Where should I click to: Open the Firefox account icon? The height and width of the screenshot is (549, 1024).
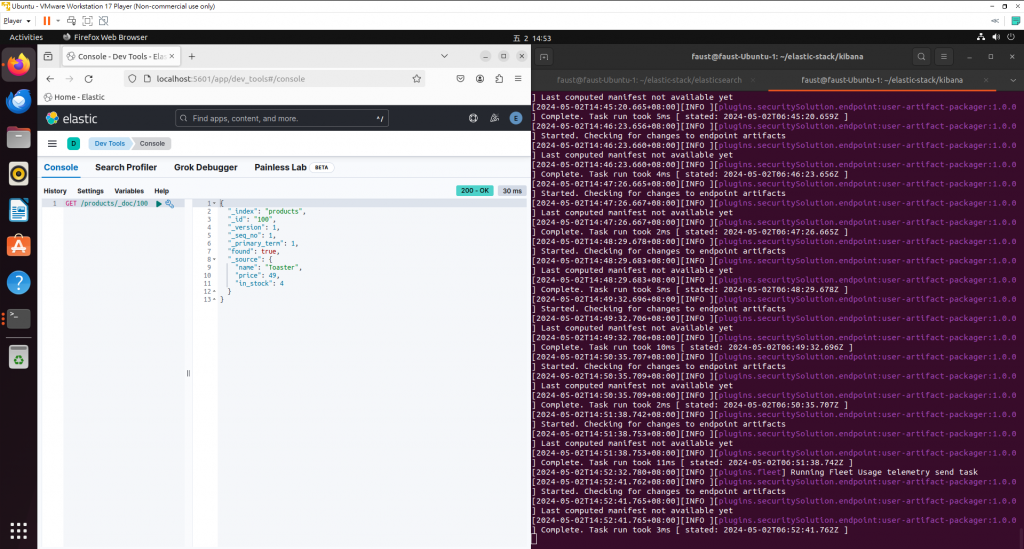(x=480, y=79)
